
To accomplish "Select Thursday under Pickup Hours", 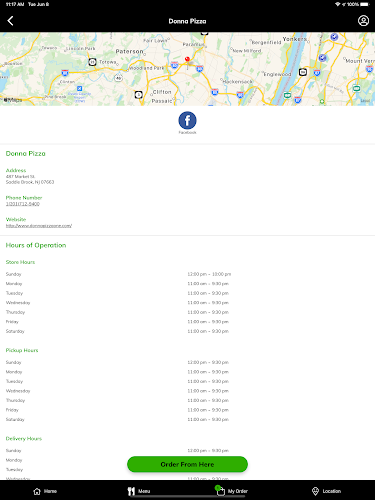I will 15,400.
